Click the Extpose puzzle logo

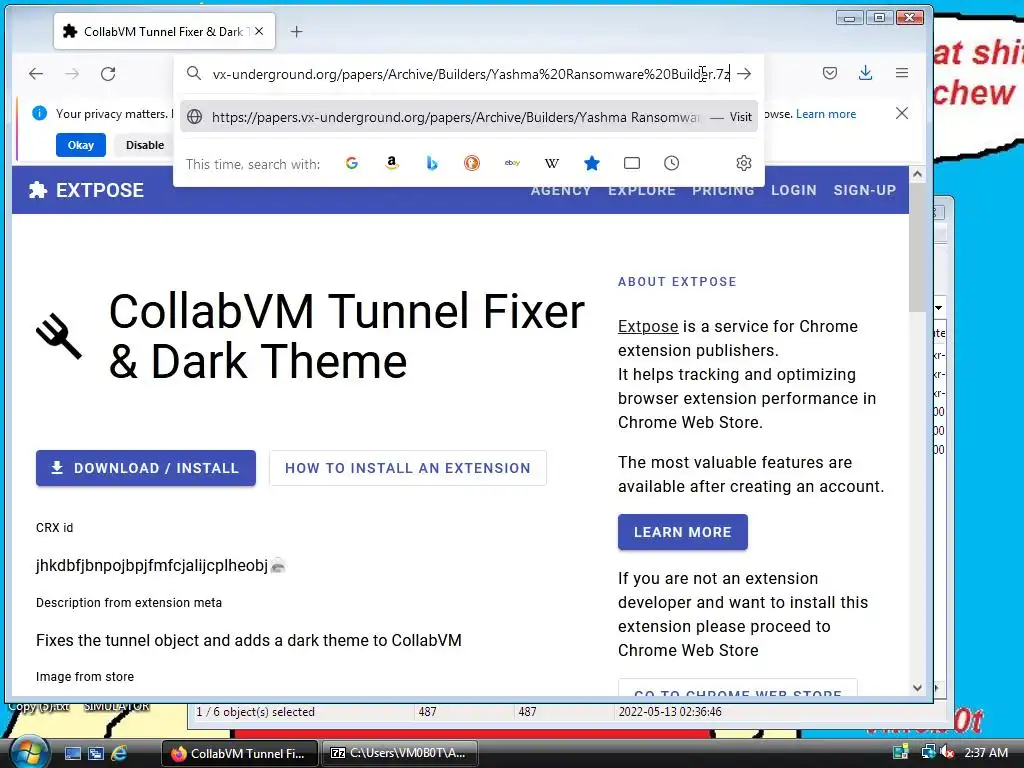click(38, 190)
